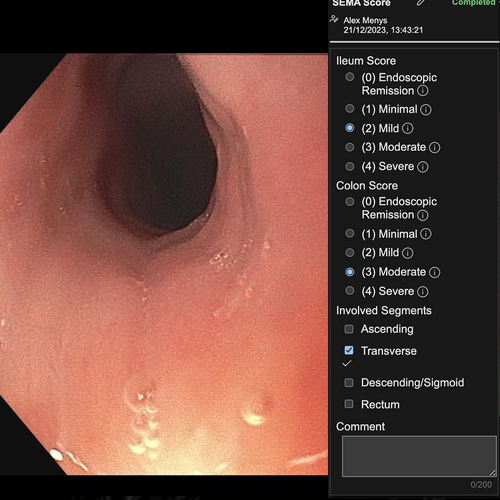Select Colon Score (3) Moderate radio
Viewport: 500px width, 500px height.
point(350,272)
